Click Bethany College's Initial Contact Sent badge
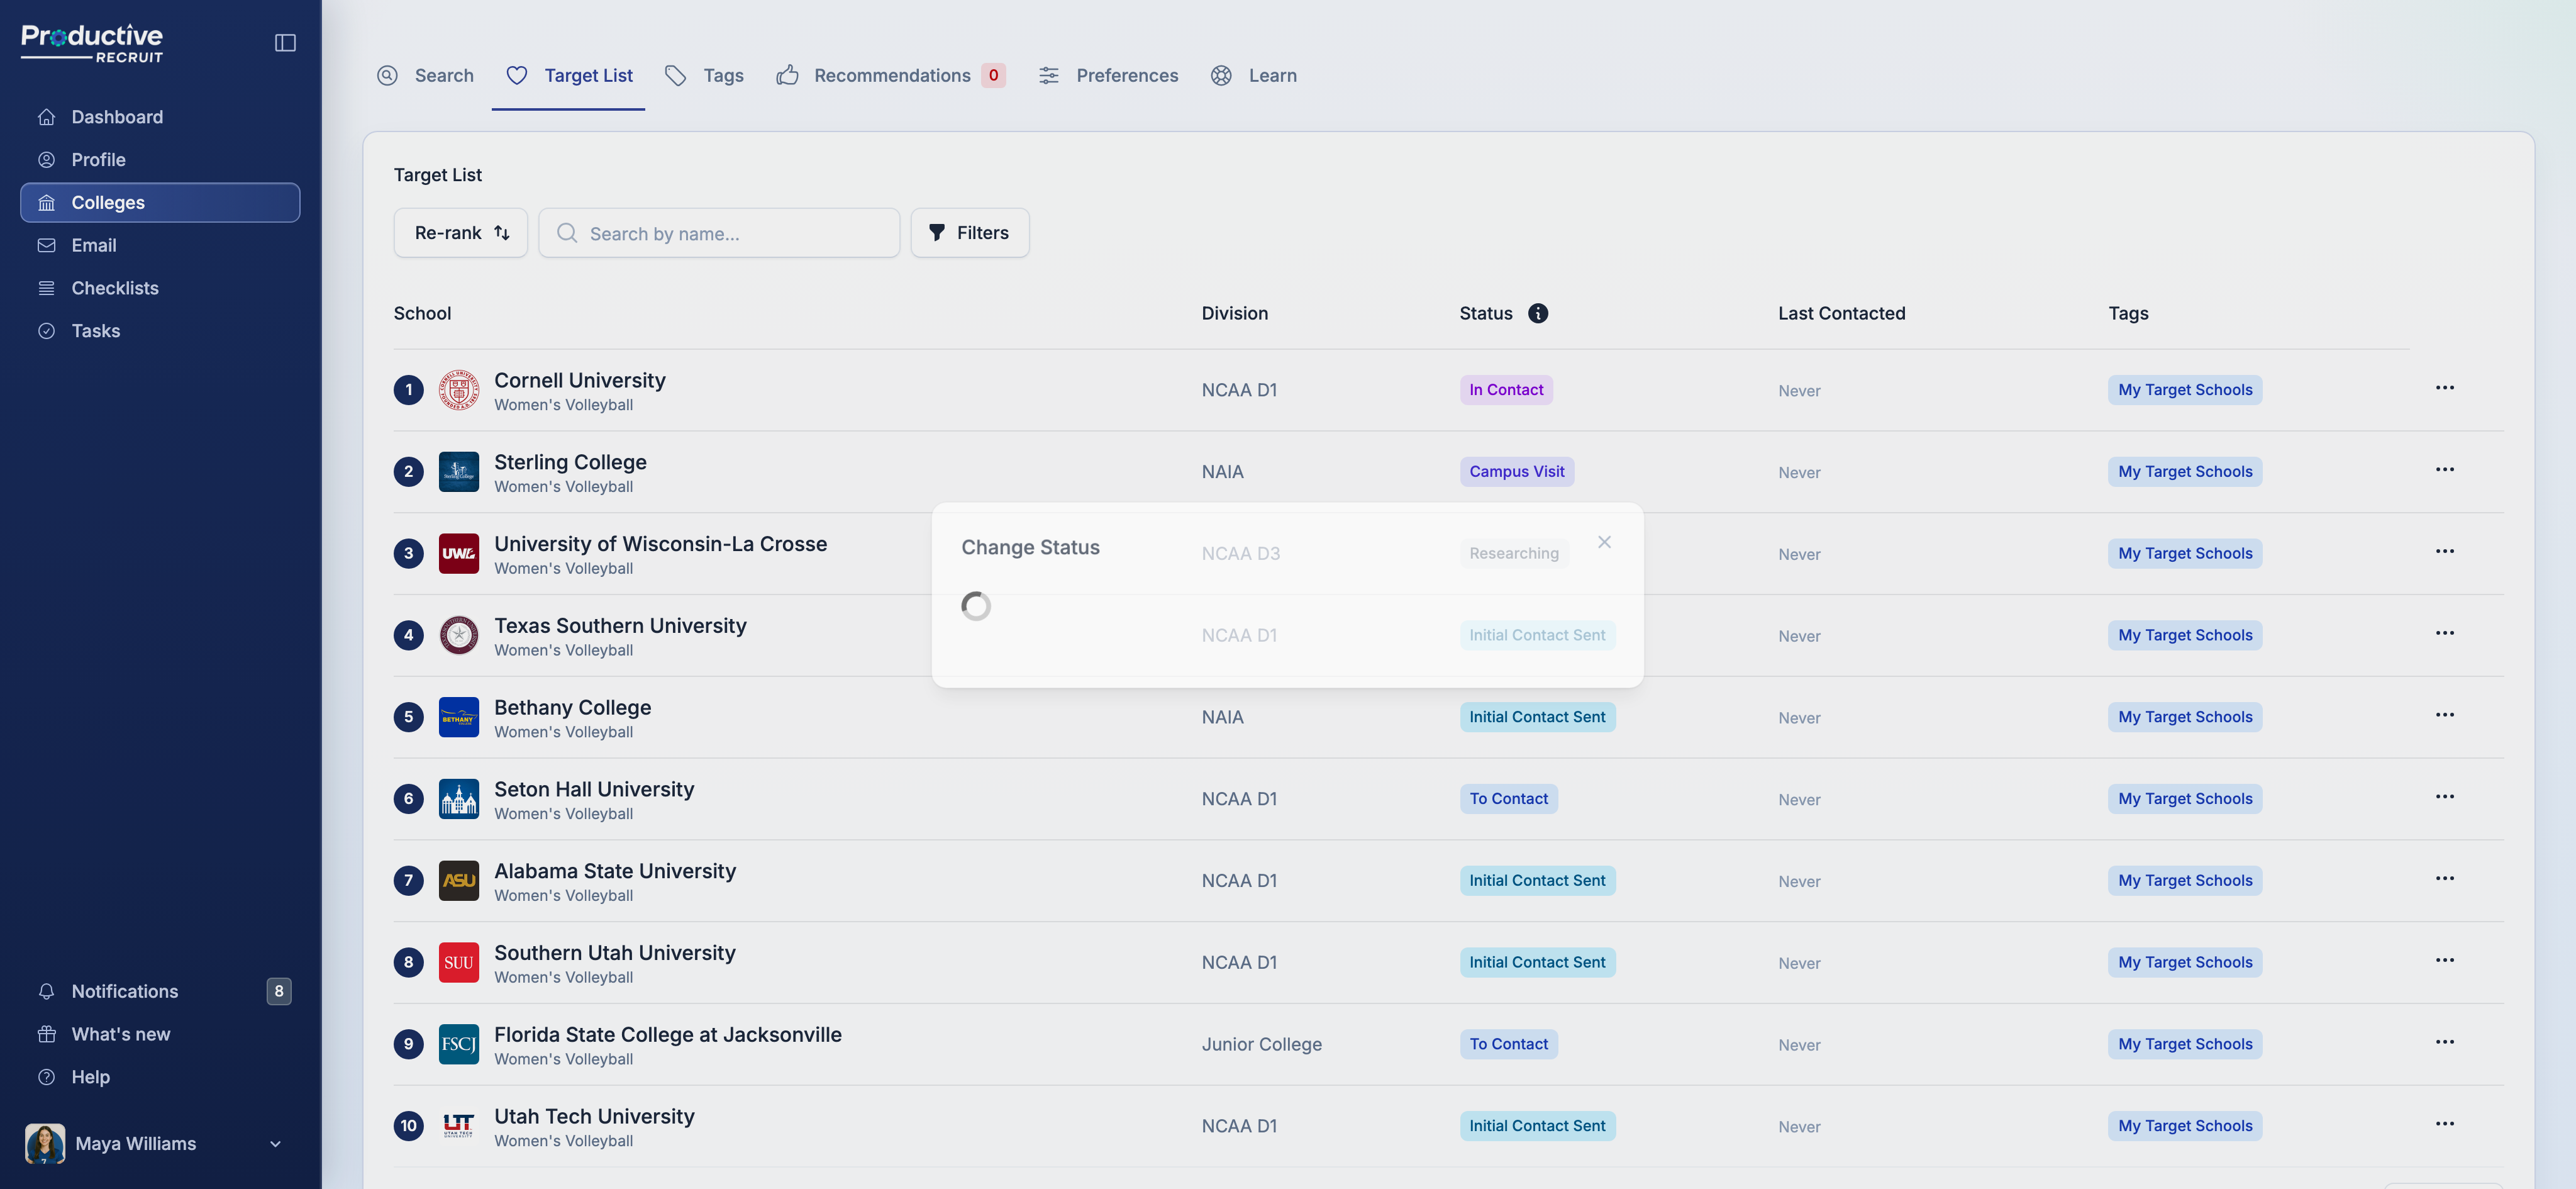Viewport: 2576px width, 1189px height. pos(1537,717)
